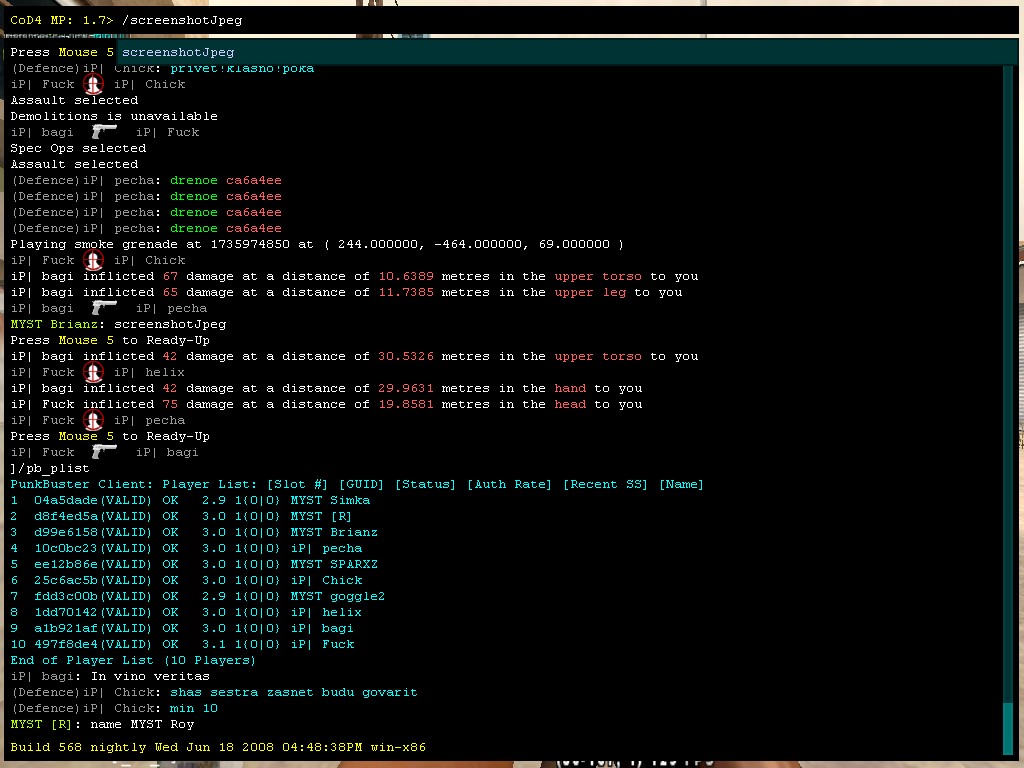
Task: Click the "min 10" chat message
Action: click(x=194, y=708)
